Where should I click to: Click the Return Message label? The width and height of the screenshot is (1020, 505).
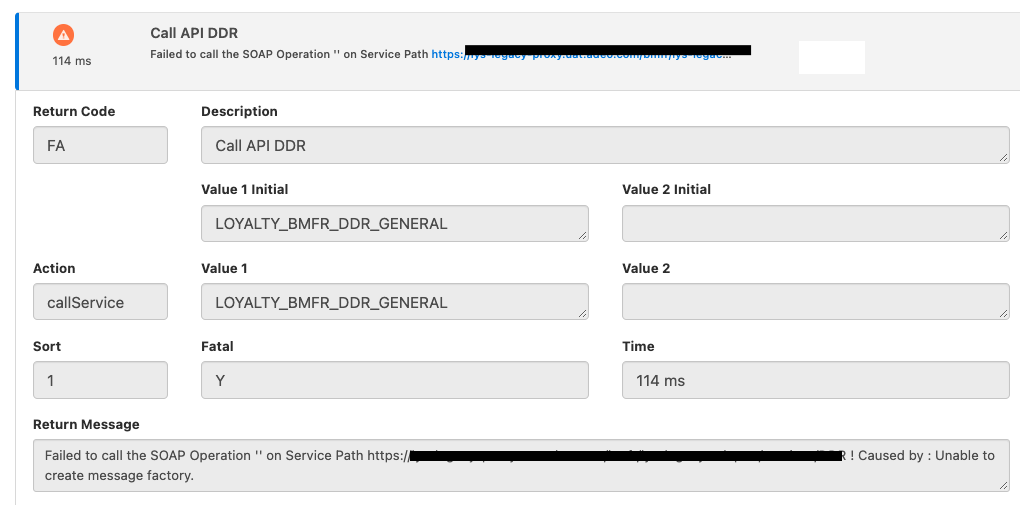coord(86,424)
